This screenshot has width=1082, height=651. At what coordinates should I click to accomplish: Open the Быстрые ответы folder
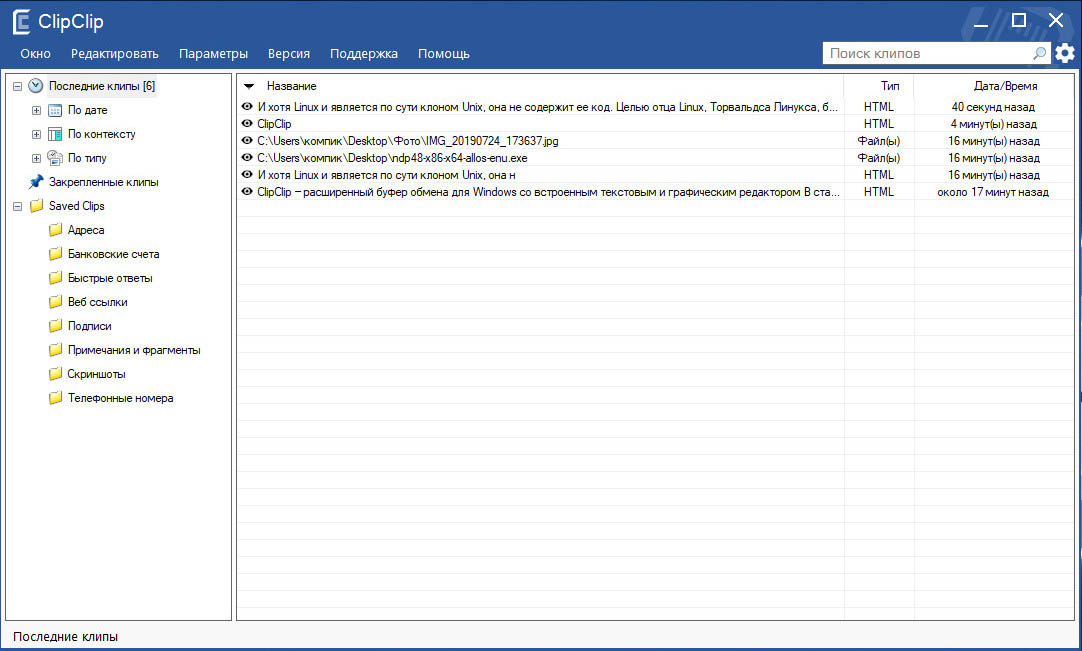[110, 278]
